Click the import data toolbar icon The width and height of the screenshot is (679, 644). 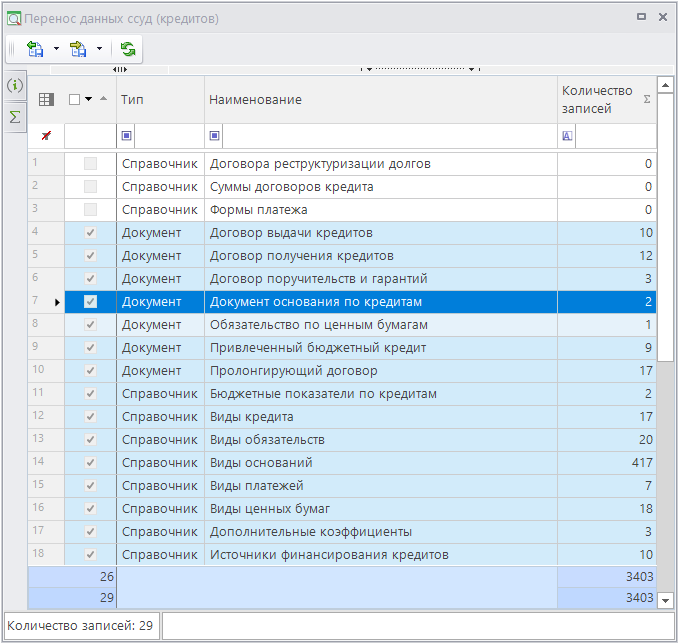click(35, 48)
